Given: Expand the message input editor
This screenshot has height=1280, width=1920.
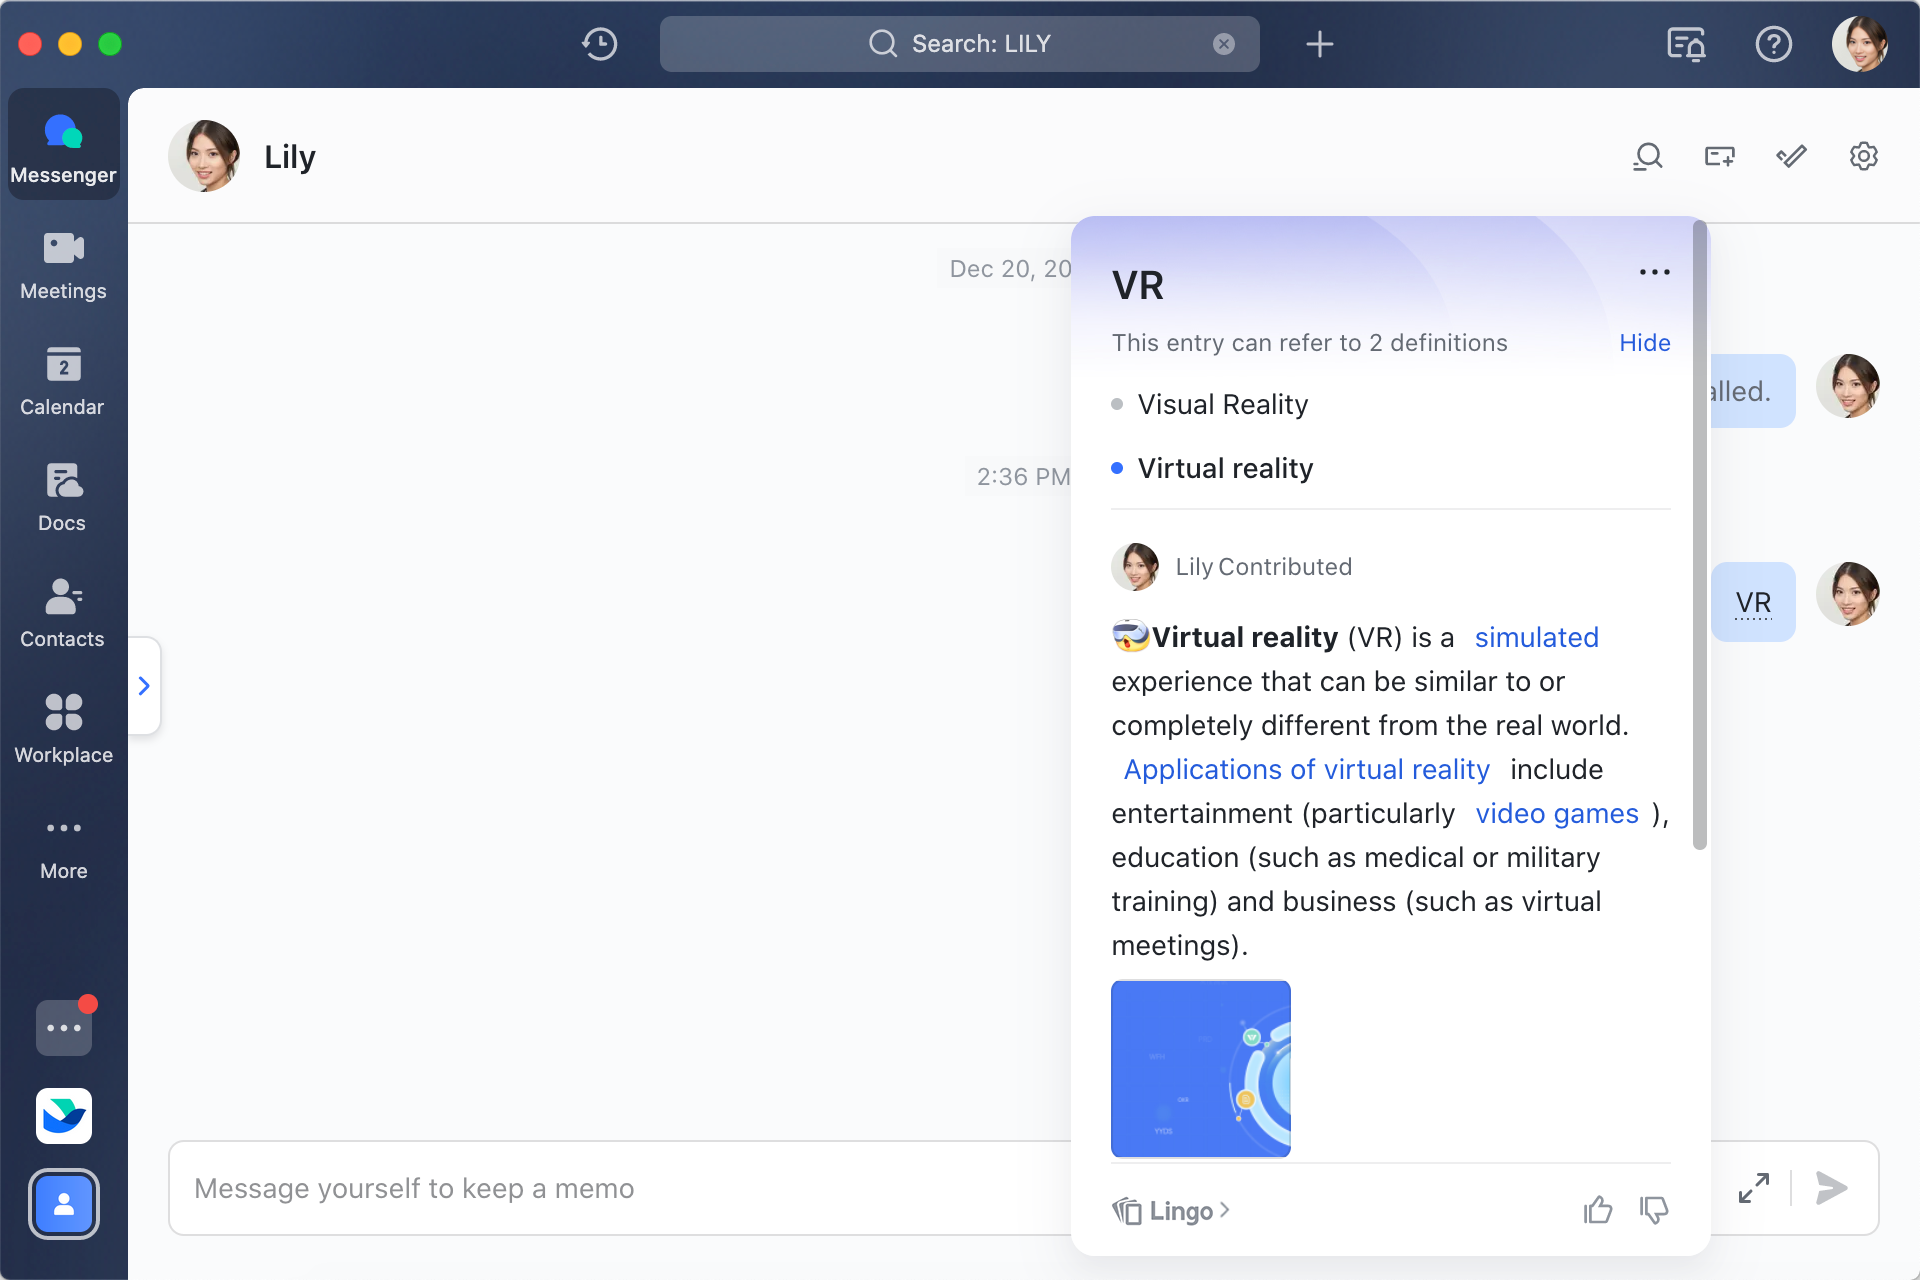Looking at the screenshot, I should click(x=1754, y=1188).
